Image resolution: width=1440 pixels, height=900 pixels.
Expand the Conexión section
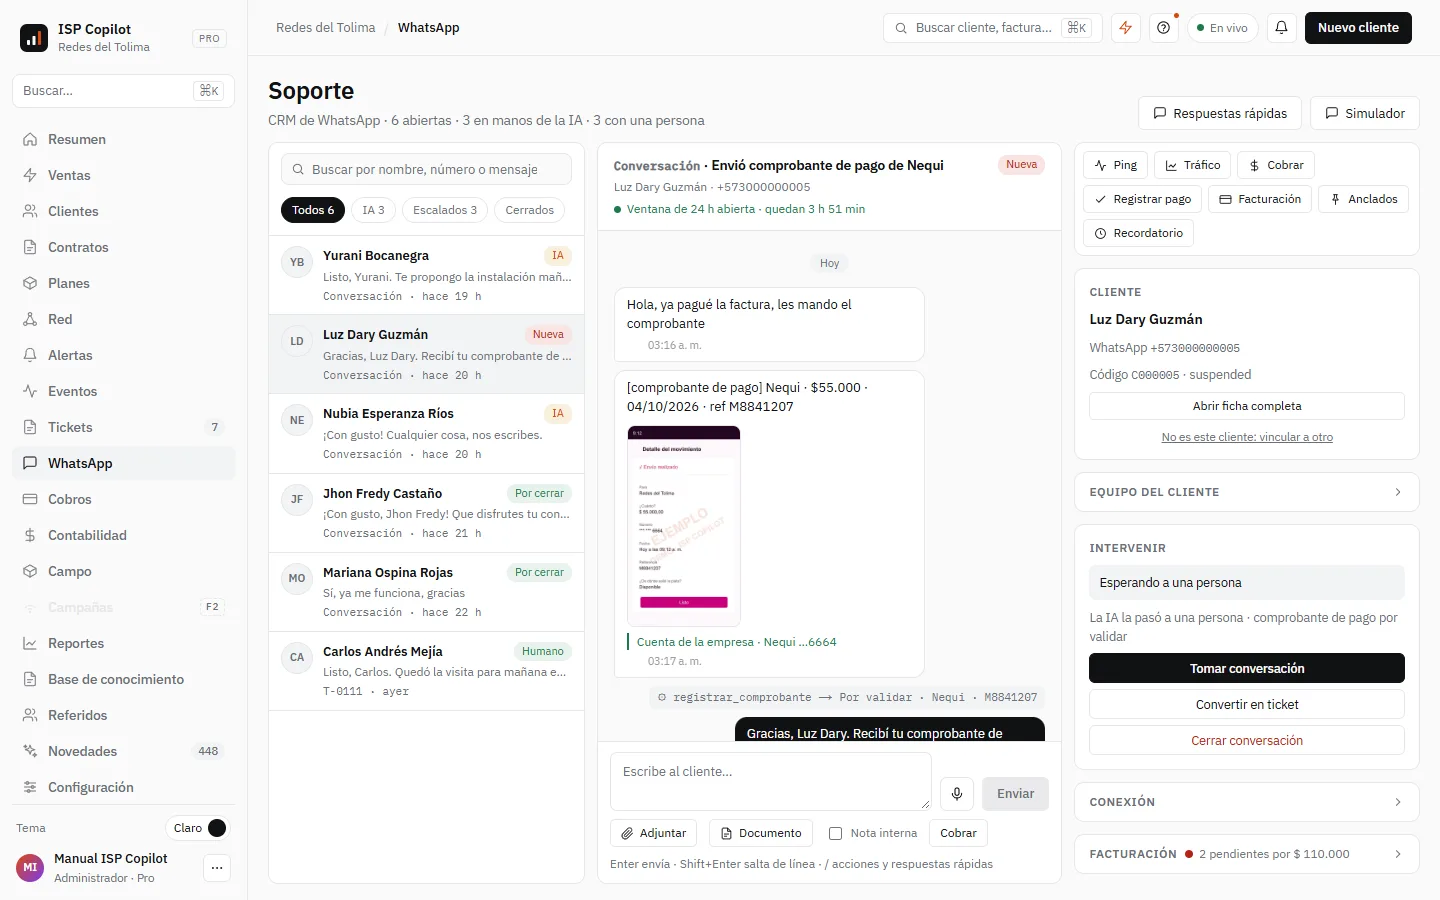1247,802
